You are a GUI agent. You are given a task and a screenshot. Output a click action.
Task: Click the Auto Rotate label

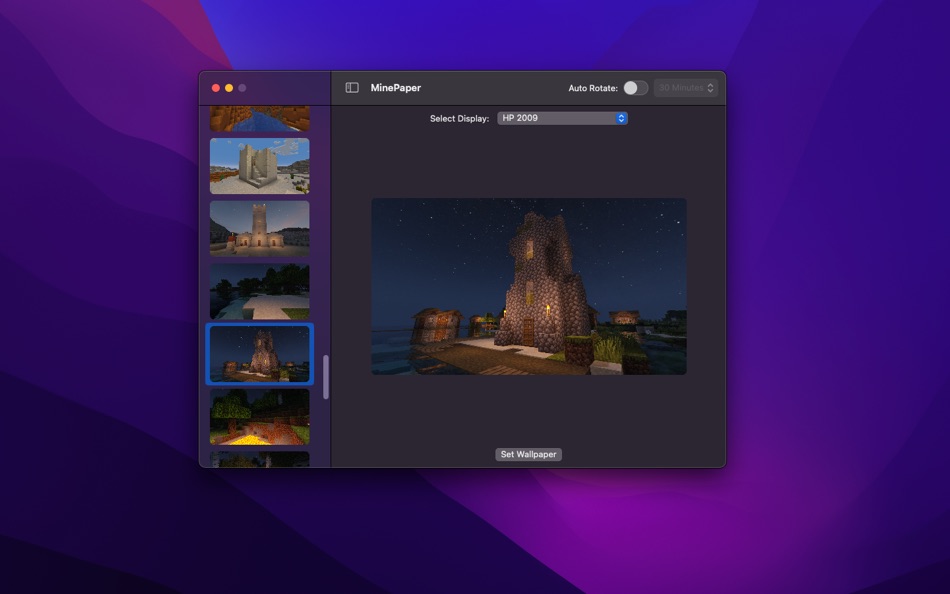tap(593, 88)
